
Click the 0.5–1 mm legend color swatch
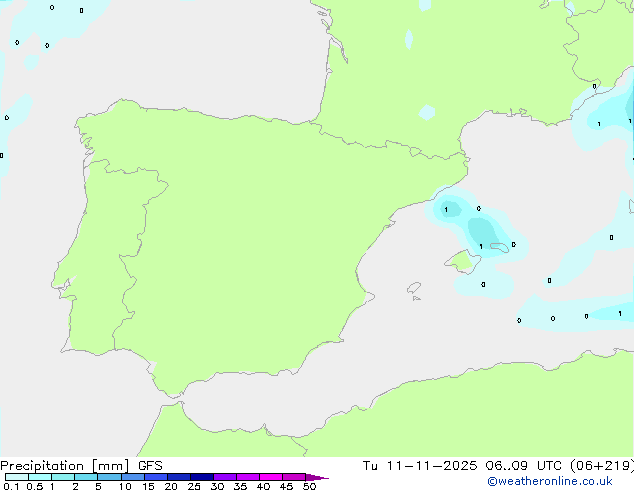pyautogui.click(x=40, y=477)
